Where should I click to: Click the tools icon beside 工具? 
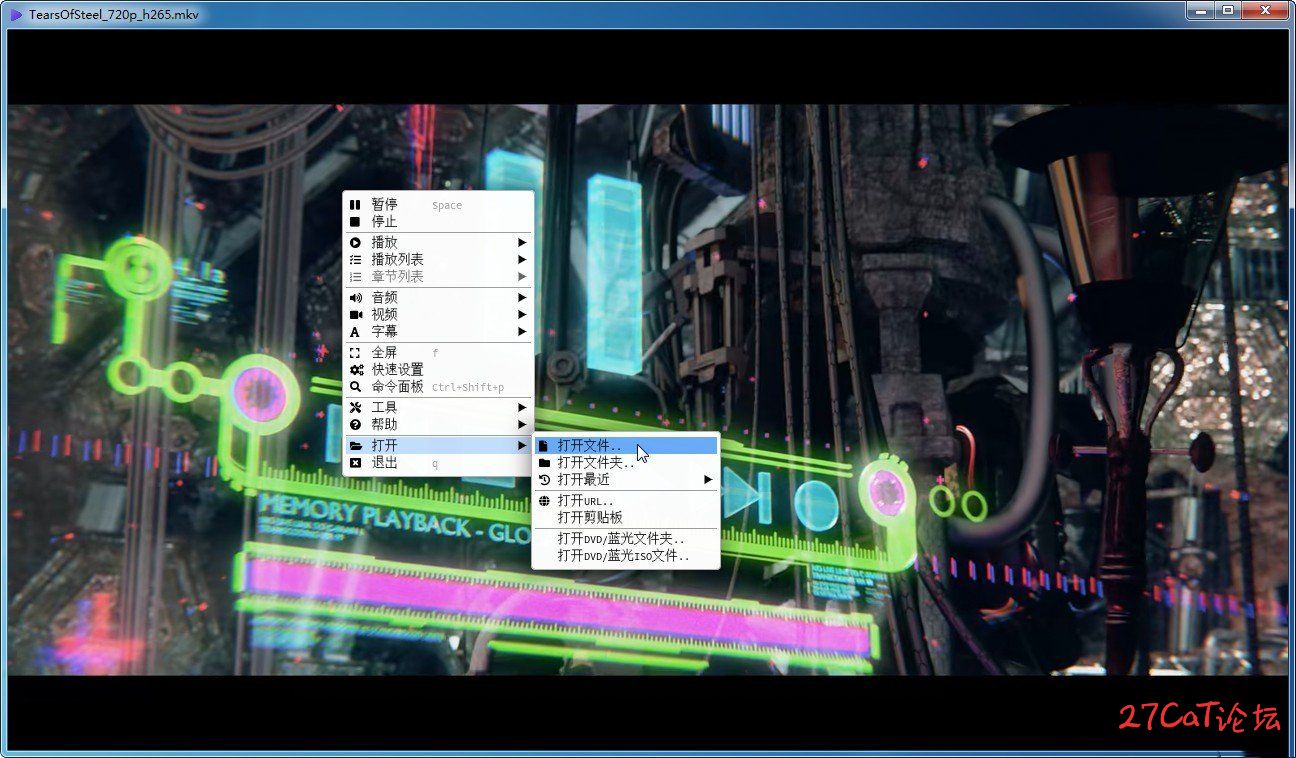pyautogui.click(x=354, y=408)
